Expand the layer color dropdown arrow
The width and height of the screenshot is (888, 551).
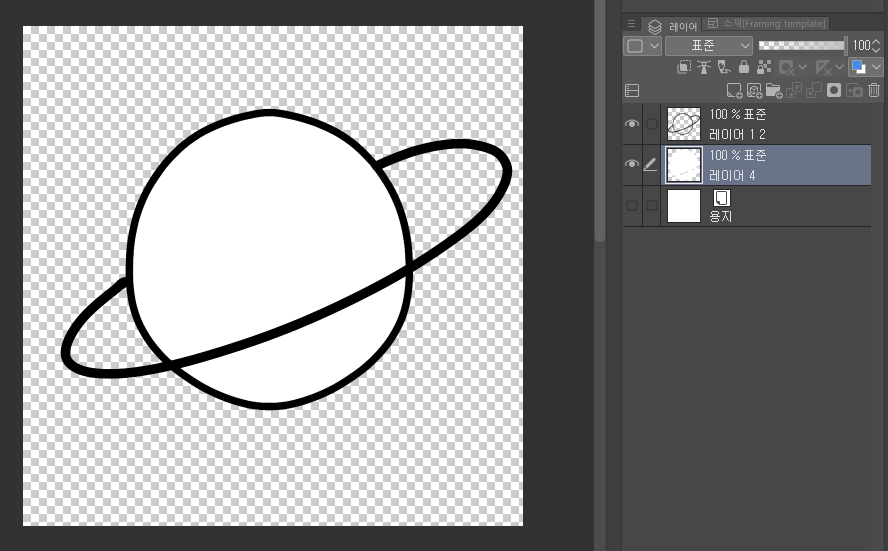pos(876,67)
